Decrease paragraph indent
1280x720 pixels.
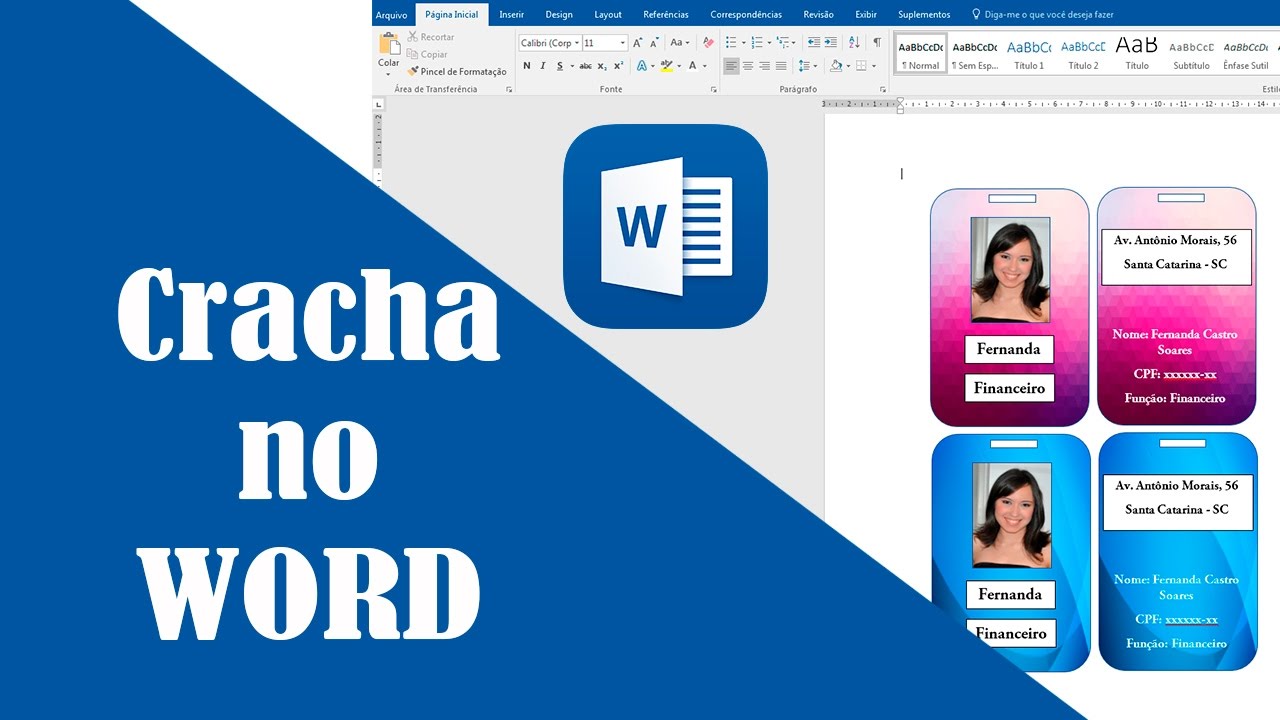tap(813, 43)
